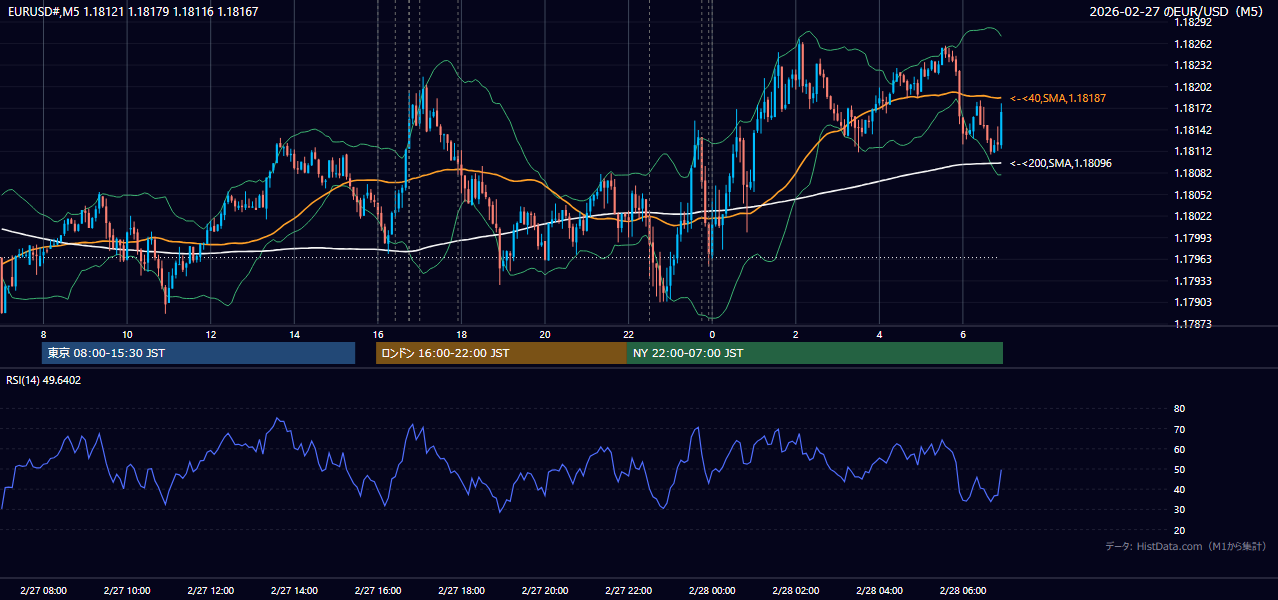Click hour mark 10 on price chart axis

pyautogui.click(x=127, y=333)
